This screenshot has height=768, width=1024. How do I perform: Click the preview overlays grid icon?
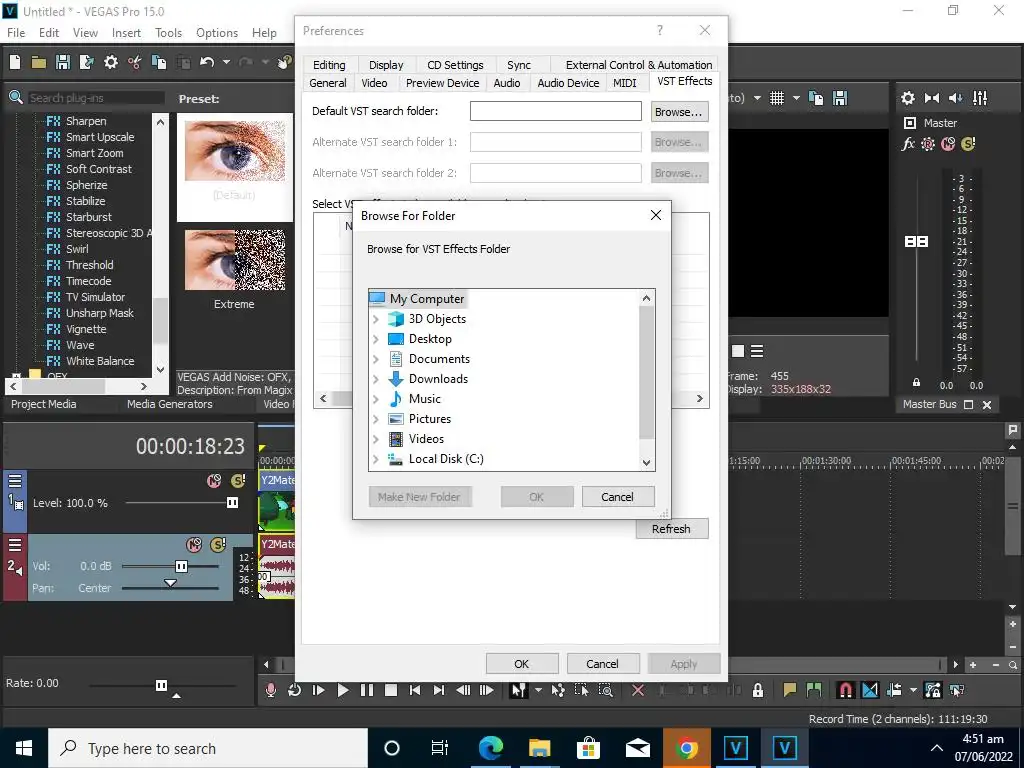[x=776, y=98]
